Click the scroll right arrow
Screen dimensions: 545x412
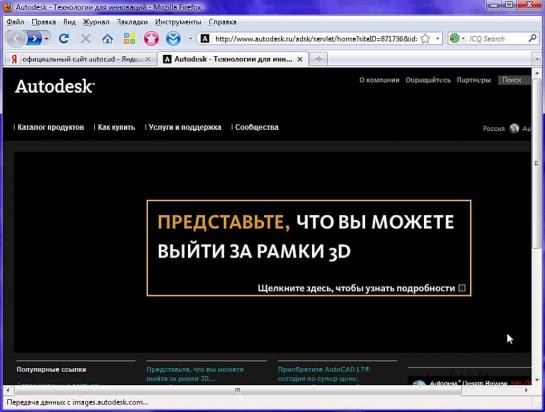(526, 390)
